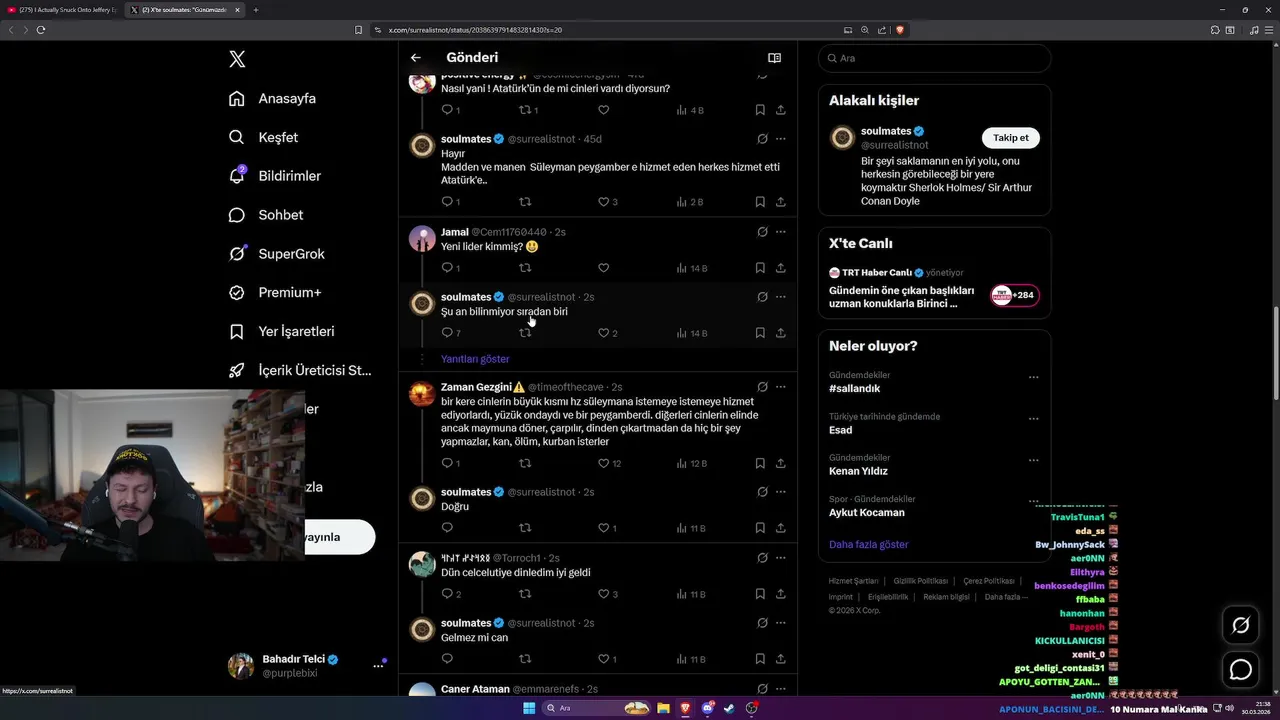
Task: Reload the page in the browser
Action: 41,30
